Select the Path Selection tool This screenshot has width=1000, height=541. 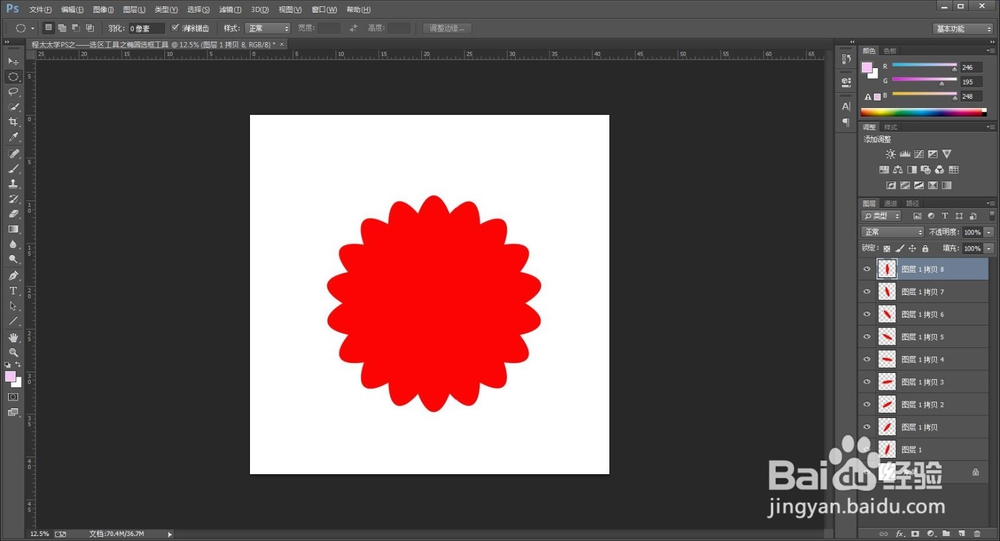pyautogui.click(x=13, y=306)
